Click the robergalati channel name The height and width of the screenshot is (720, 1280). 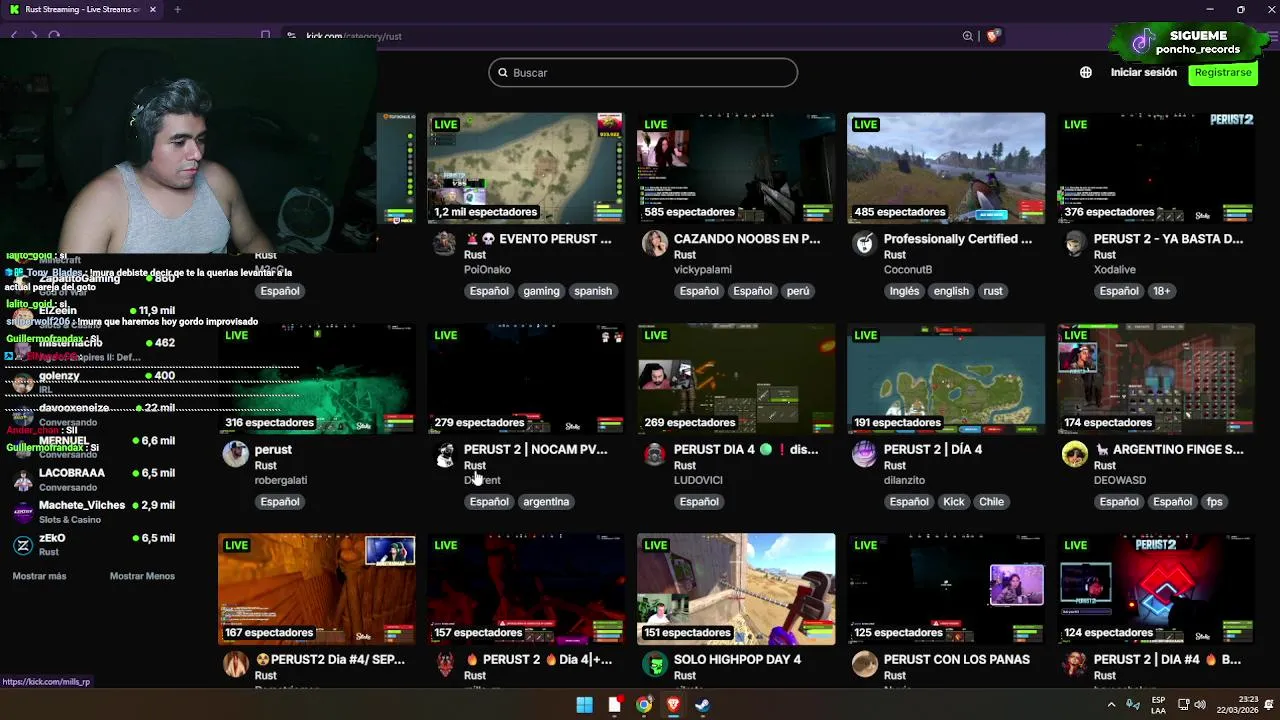tap(281, 480)
